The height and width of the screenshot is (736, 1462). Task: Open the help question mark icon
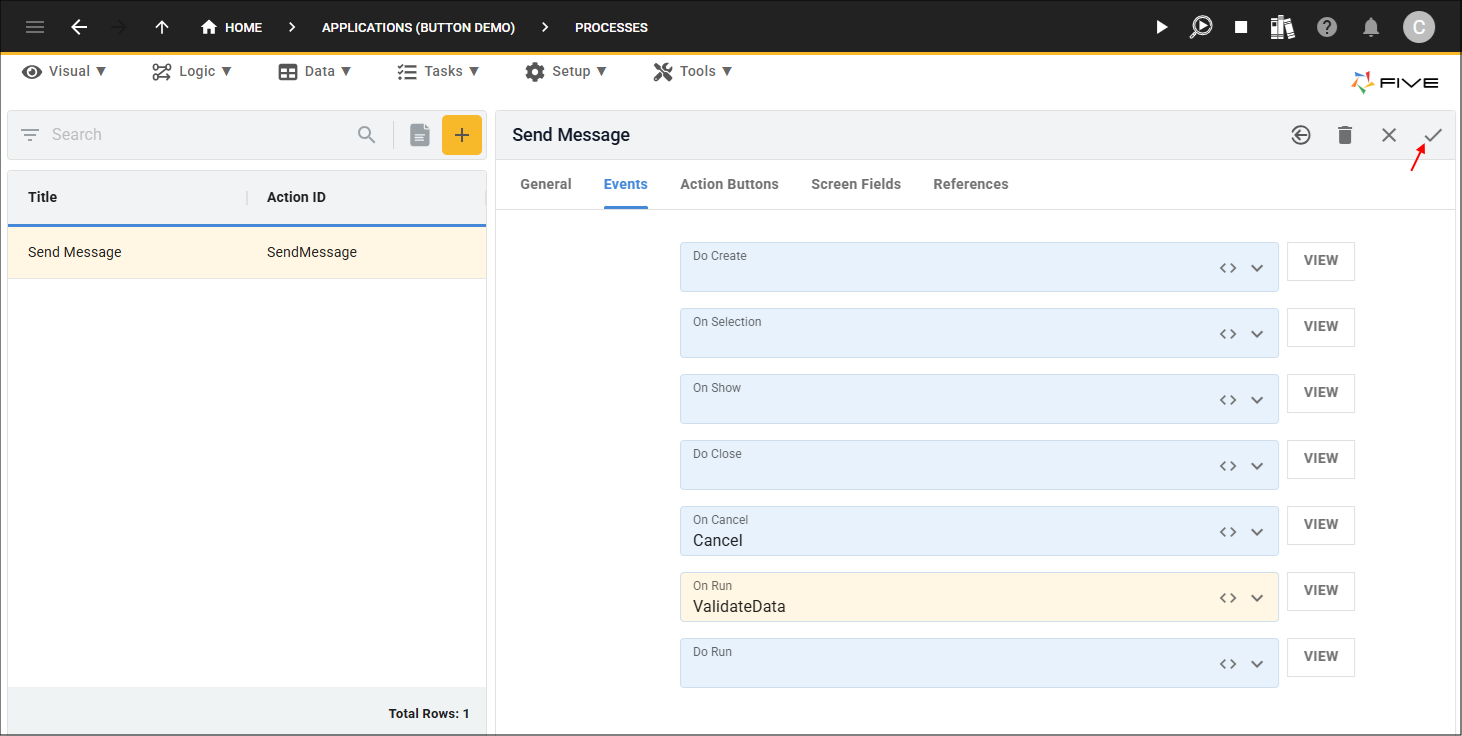[1327, 27]
